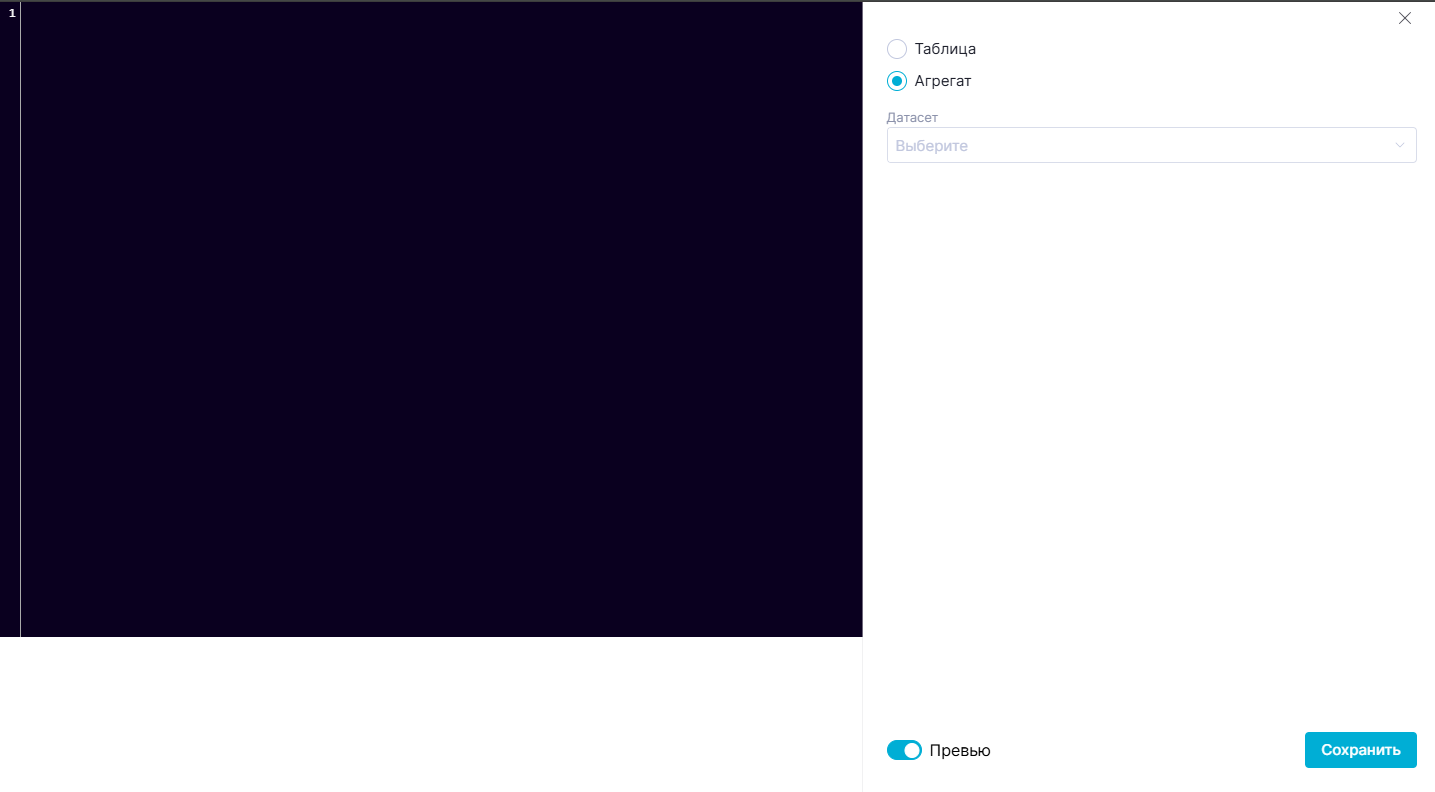The width and height of the screenshot is (1435, 792).
Task: Toggle the Превью switch off
Action: click(904, 750)
